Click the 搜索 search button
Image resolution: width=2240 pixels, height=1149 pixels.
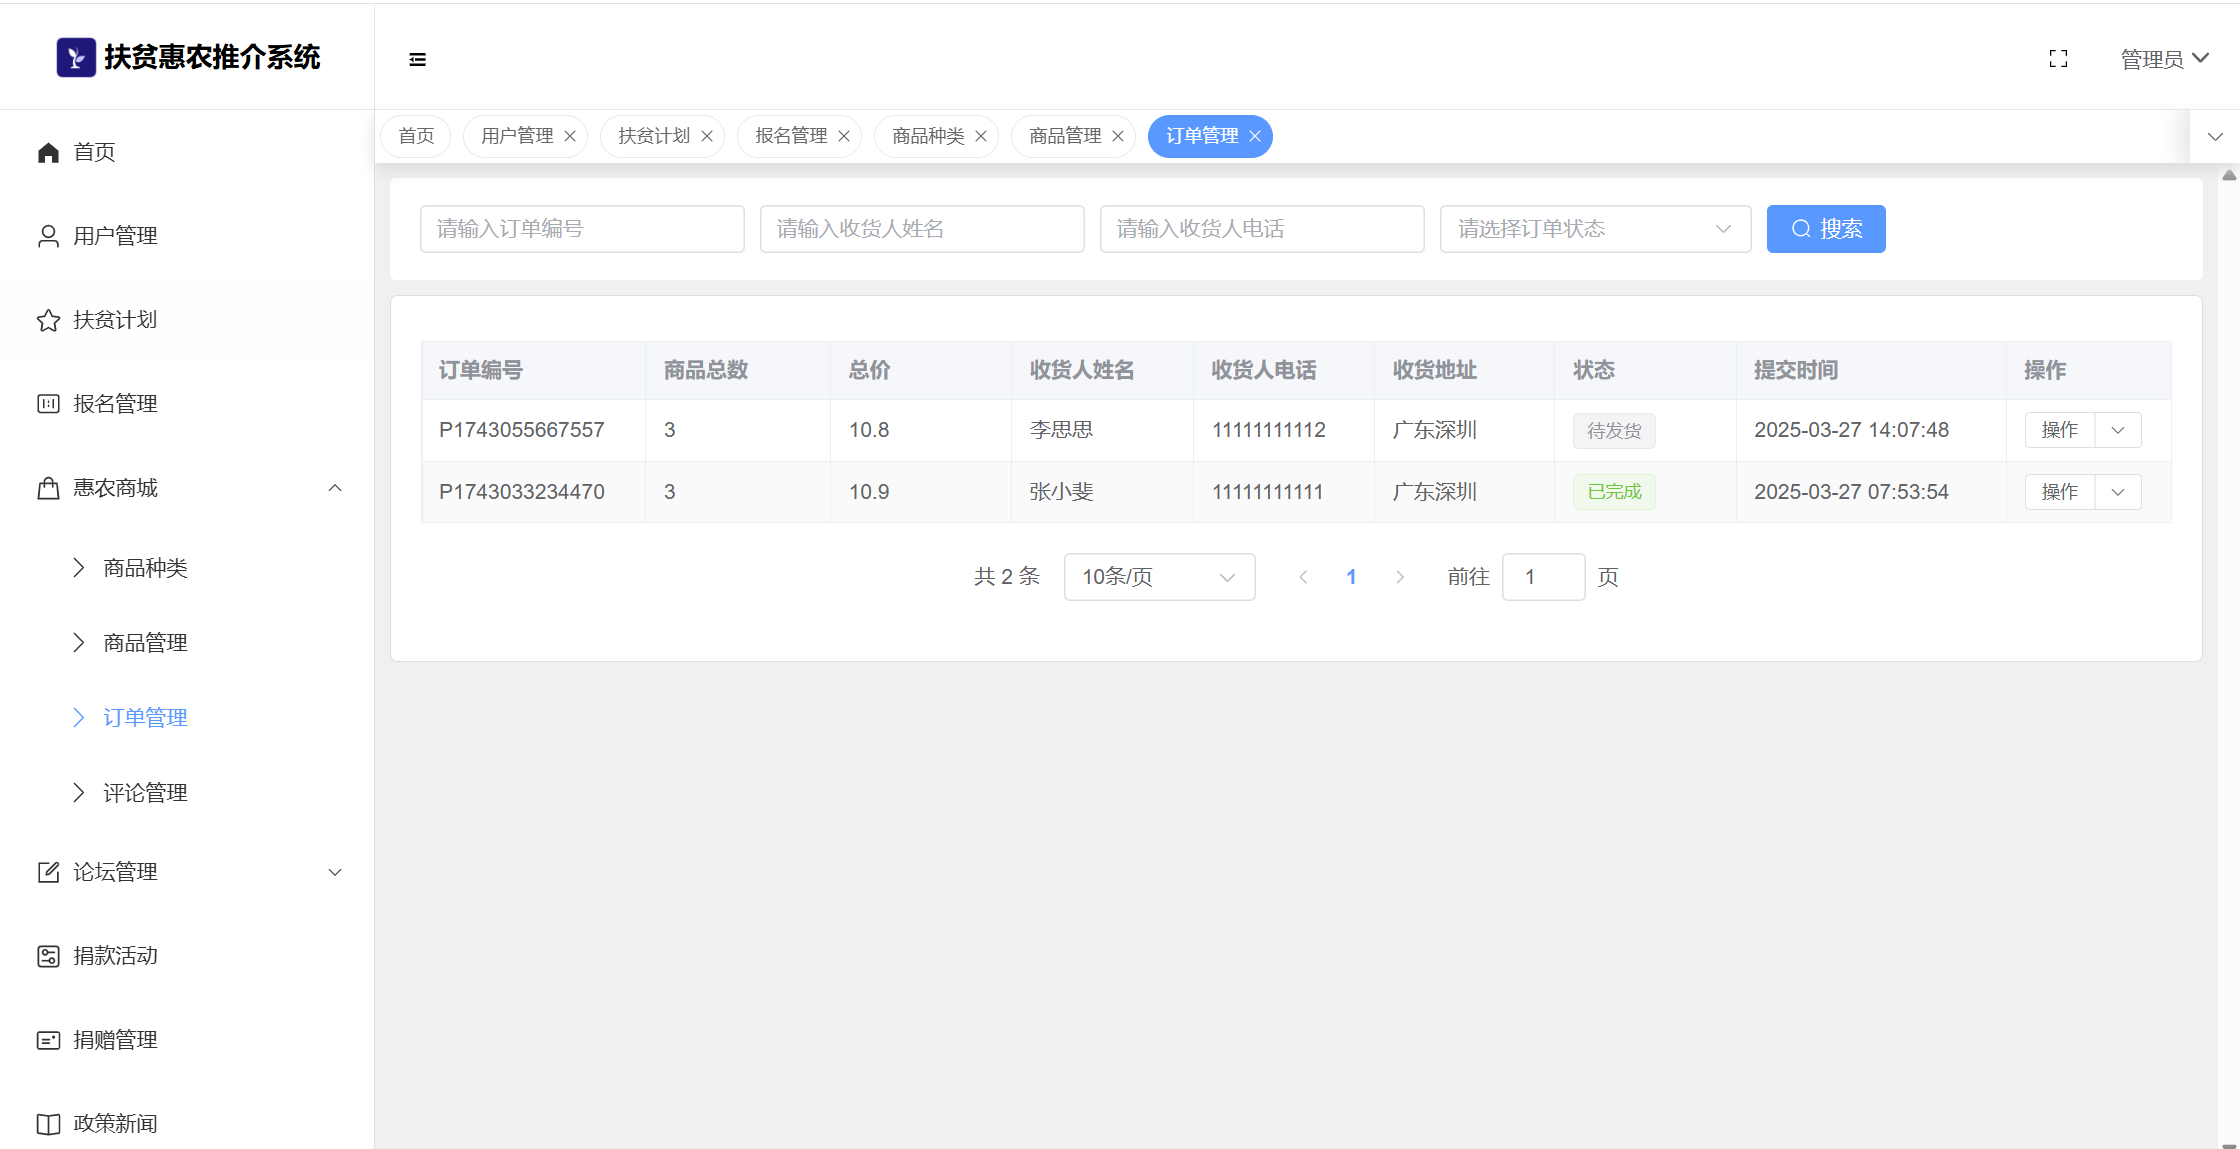click(x=1825, y=229)
